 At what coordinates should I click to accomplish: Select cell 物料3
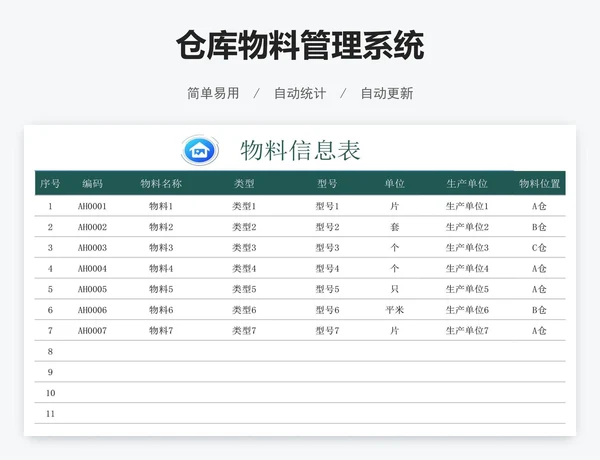coord(161,248)
